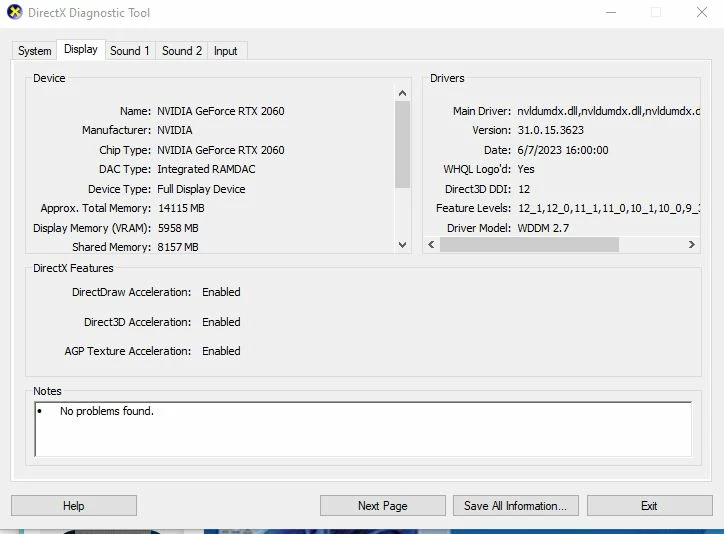The image size is (724, 534).
Task: Click the Feature Levels value list
Action: (x=609, y=208)
